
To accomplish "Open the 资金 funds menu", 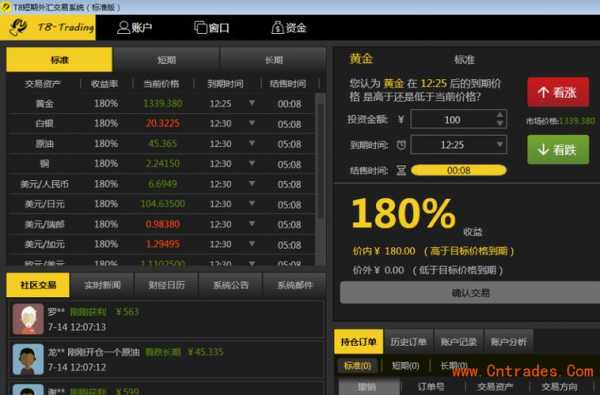I will (x=289, y=28).
